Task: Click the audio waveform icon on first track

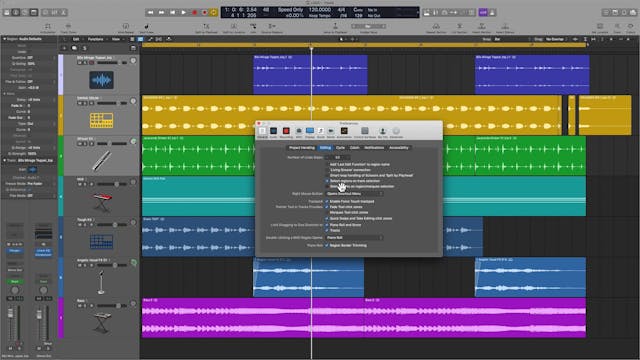Action: tap(101, 80)
